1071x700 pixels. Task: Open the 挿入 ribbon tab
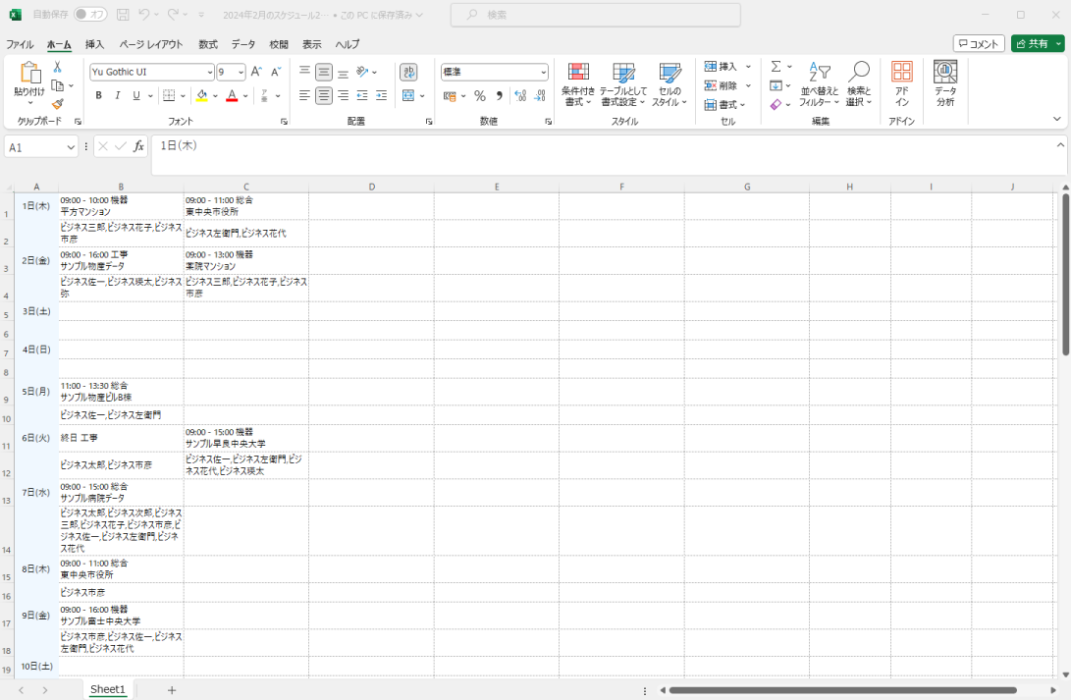[94, 44]
